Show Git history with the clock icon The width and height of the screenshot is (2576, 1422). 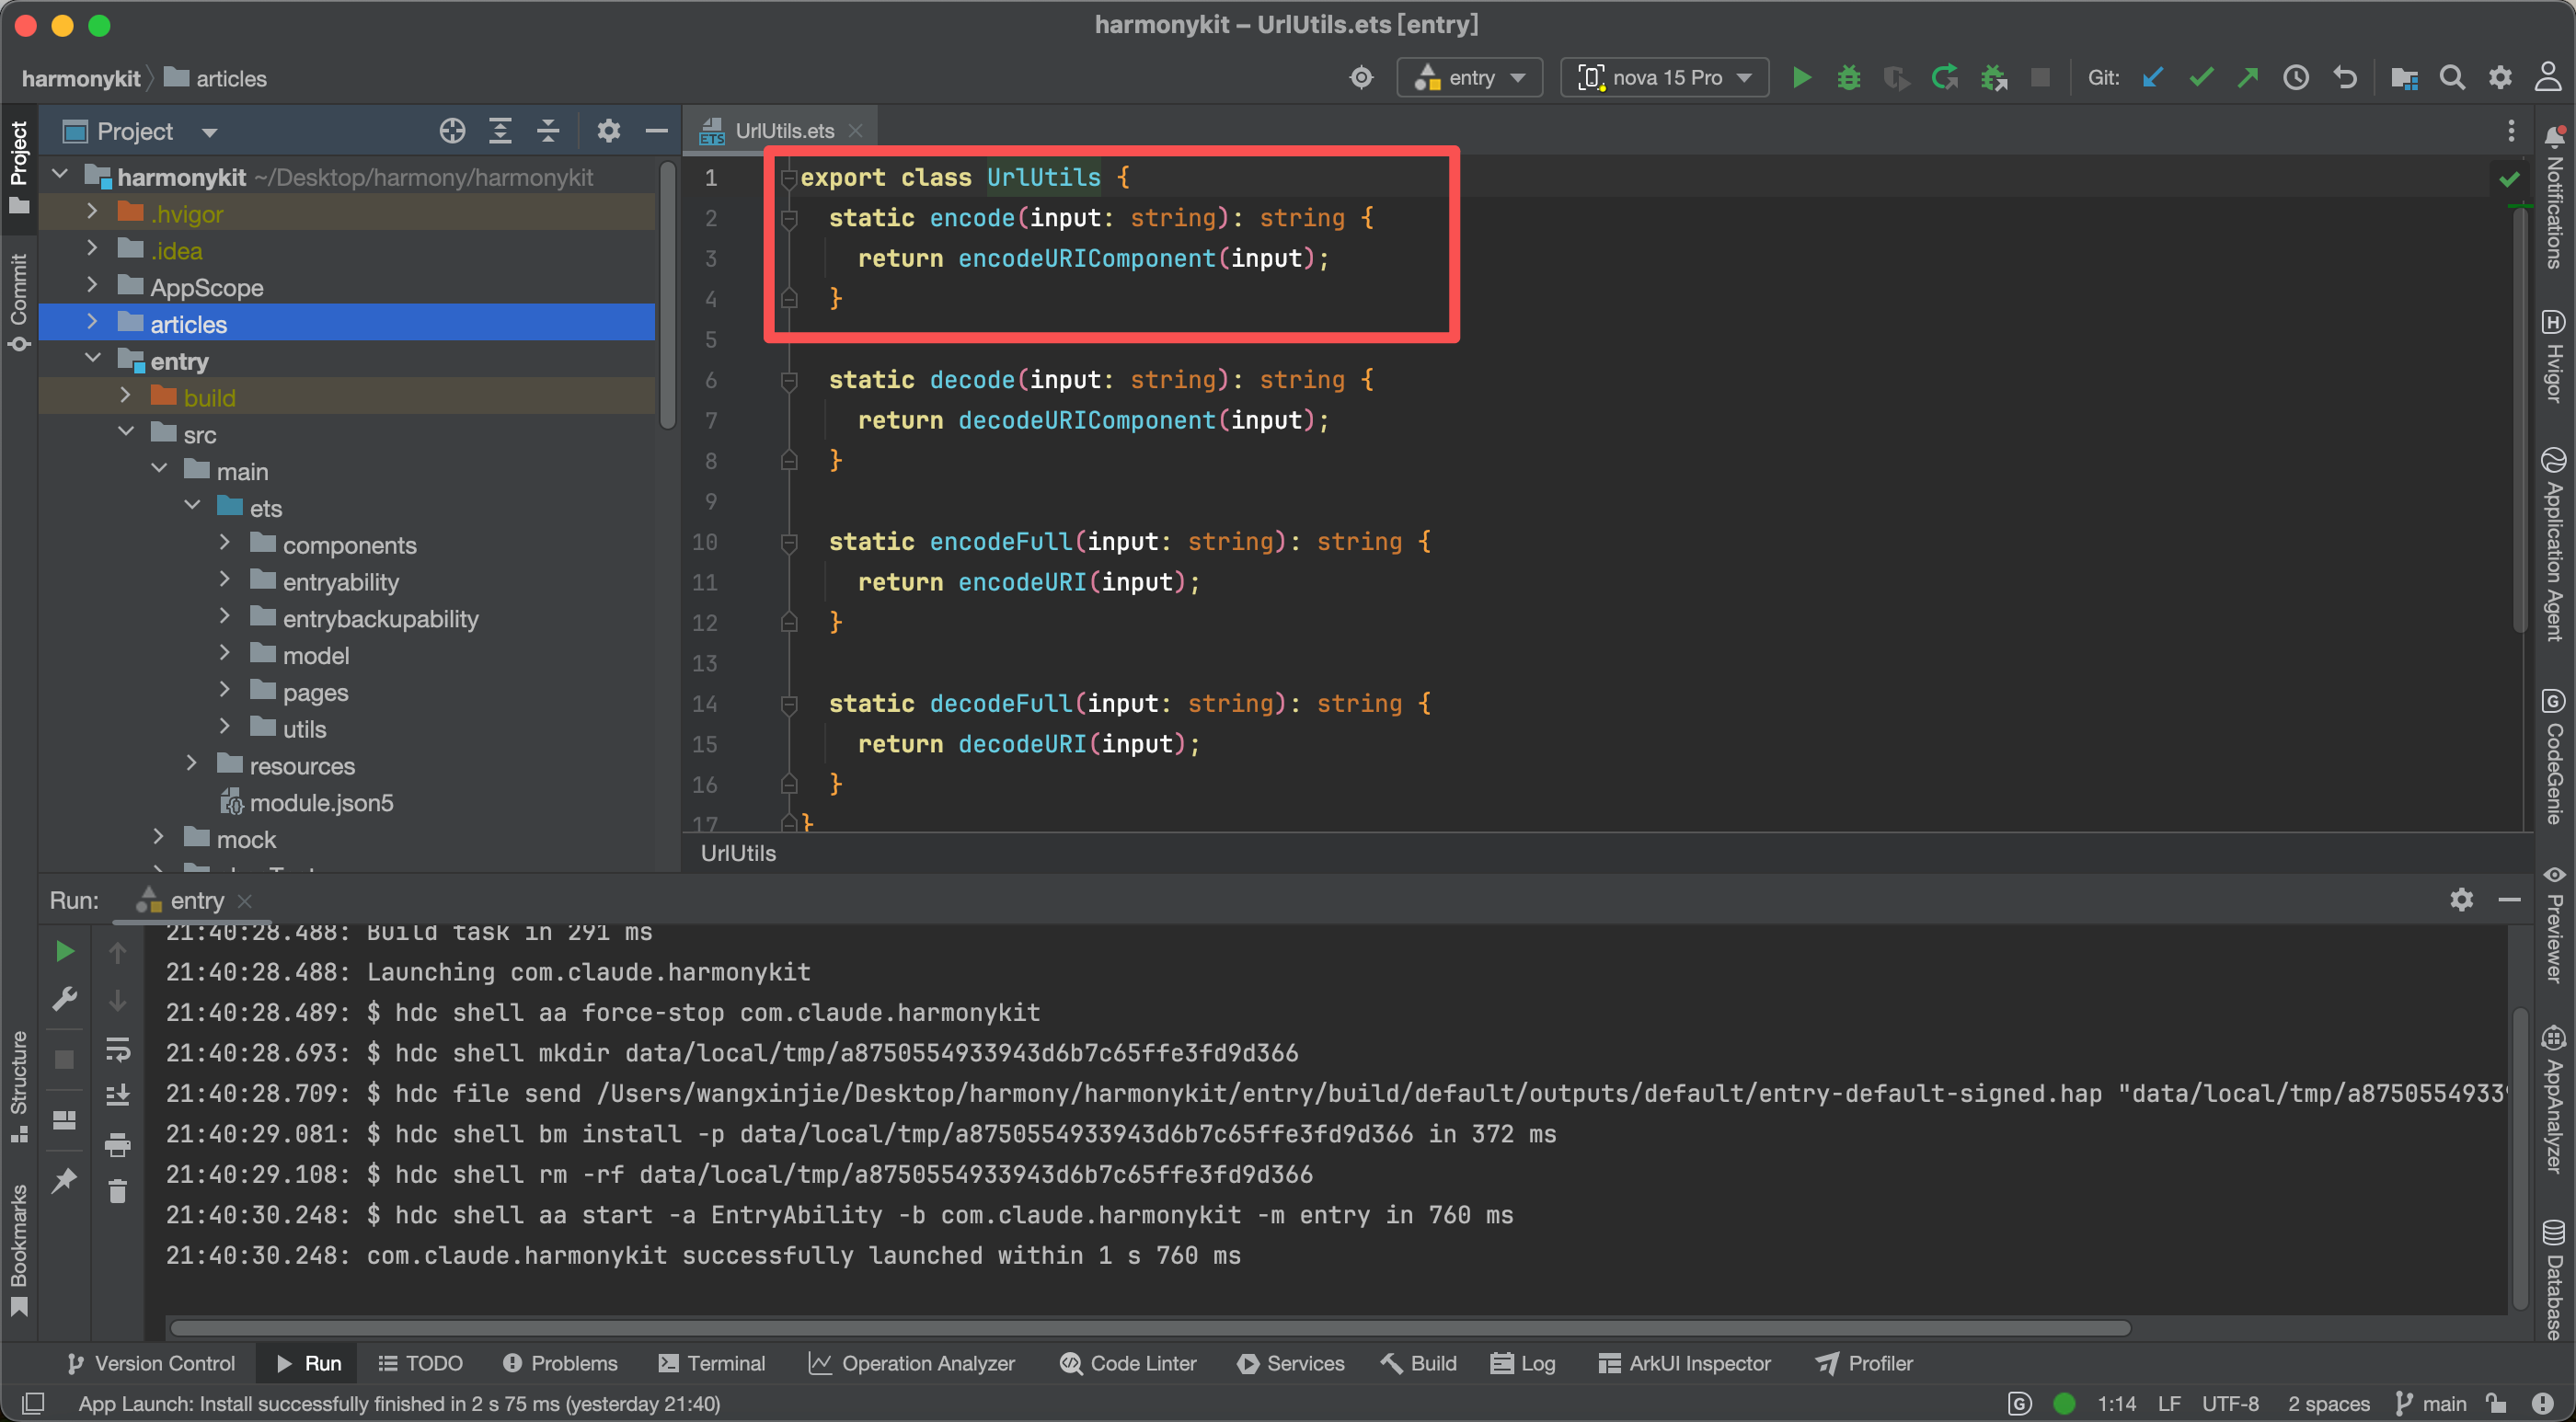coord(2296,77)
